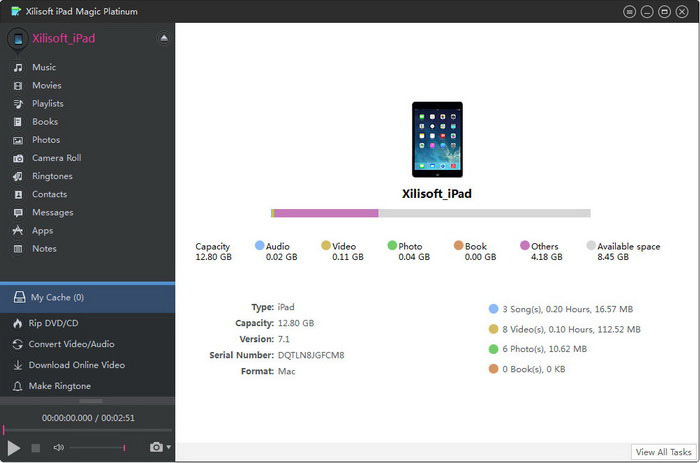Click the snapshot camera icon

[156, 447]
